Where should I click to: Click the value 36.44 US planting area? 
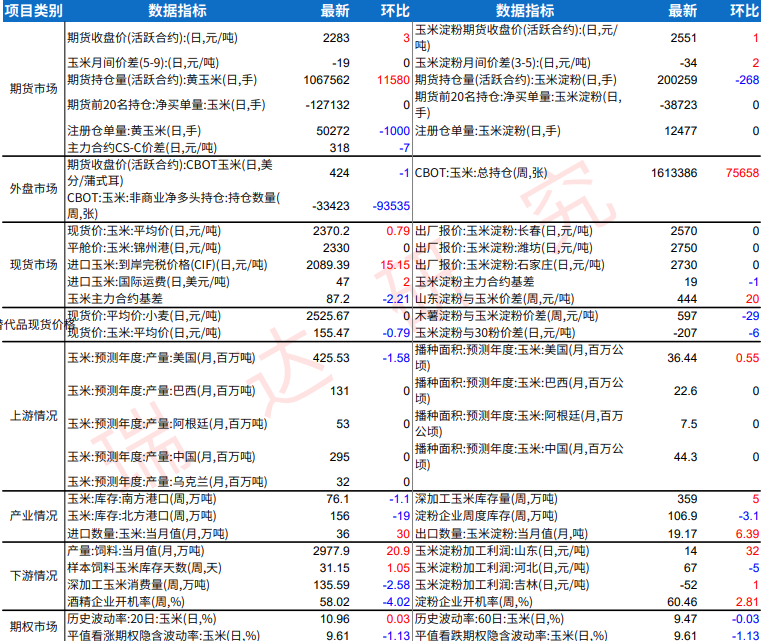click(x=682, y=358)
